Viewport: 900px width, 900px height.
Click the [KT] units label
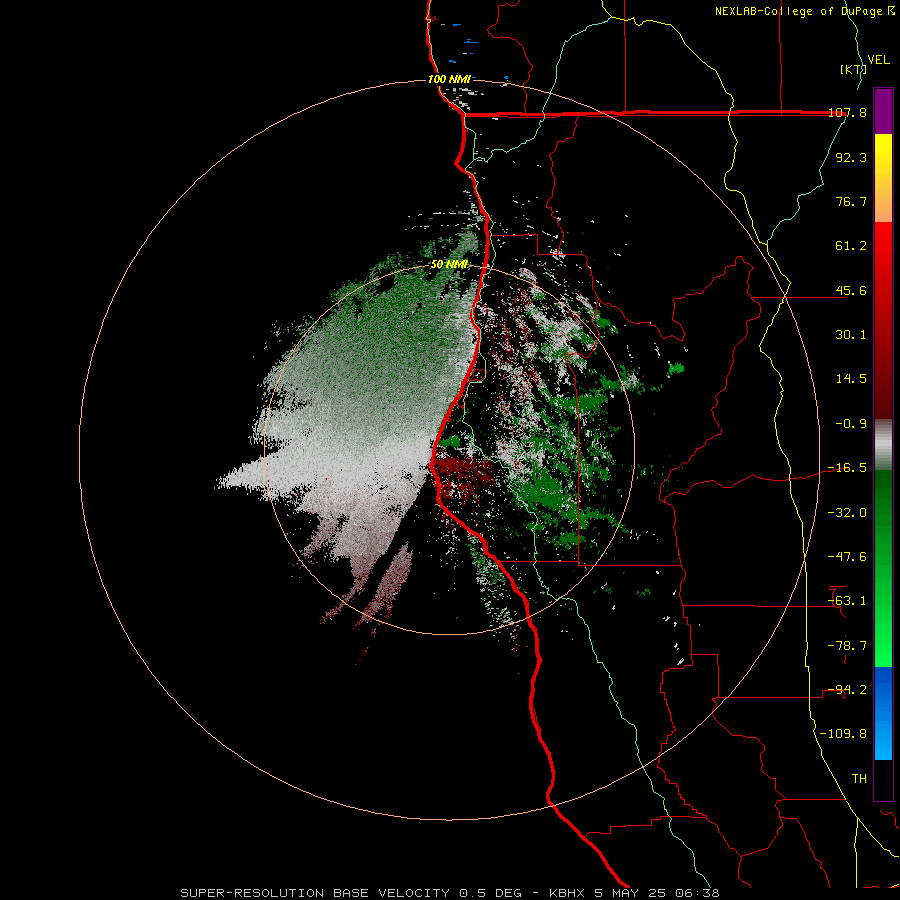coord(854,69)
